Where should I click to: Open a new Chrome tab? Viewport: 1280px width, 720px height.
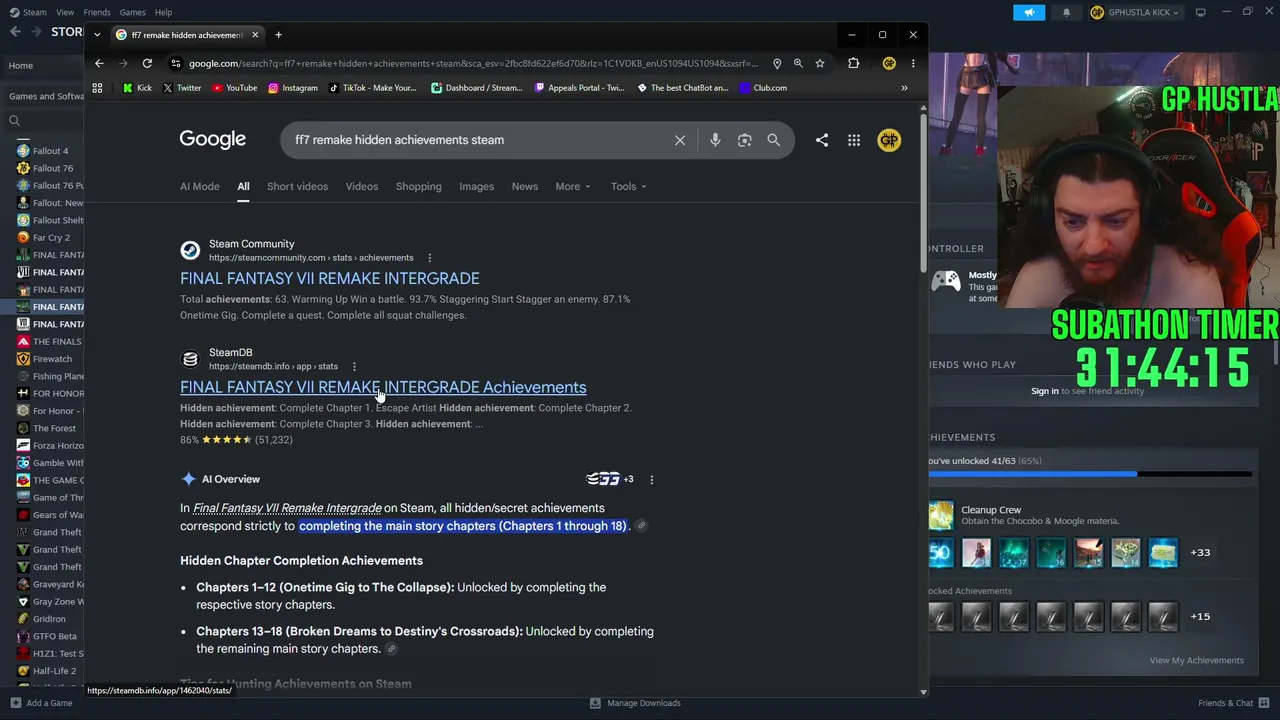278,35
